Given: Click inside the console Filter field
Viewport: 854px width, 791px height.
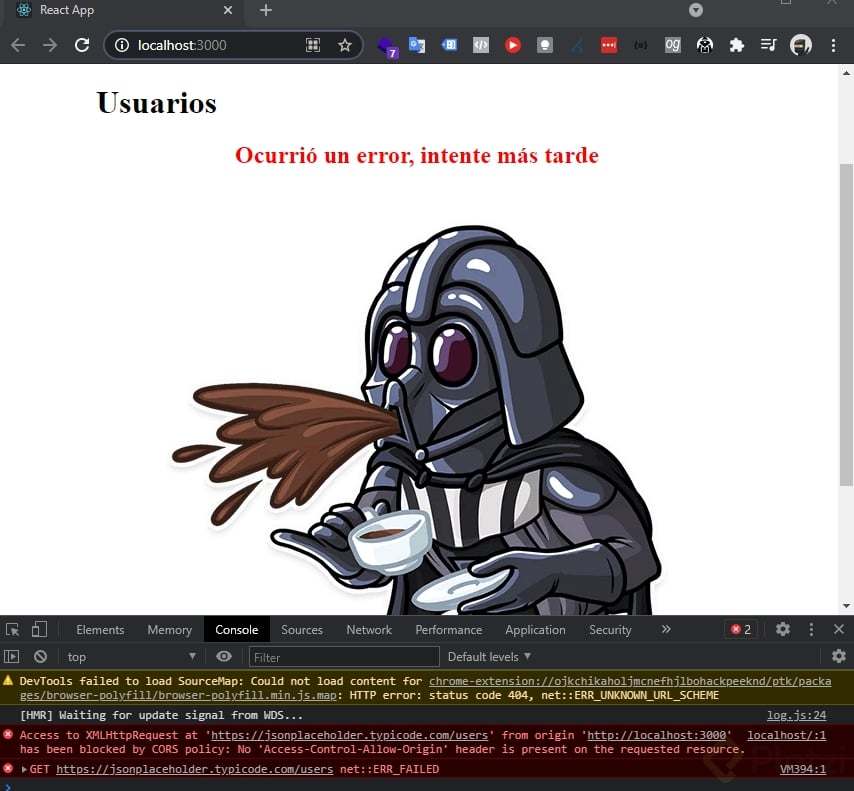Looking at the screenshot, I should 344,656.
